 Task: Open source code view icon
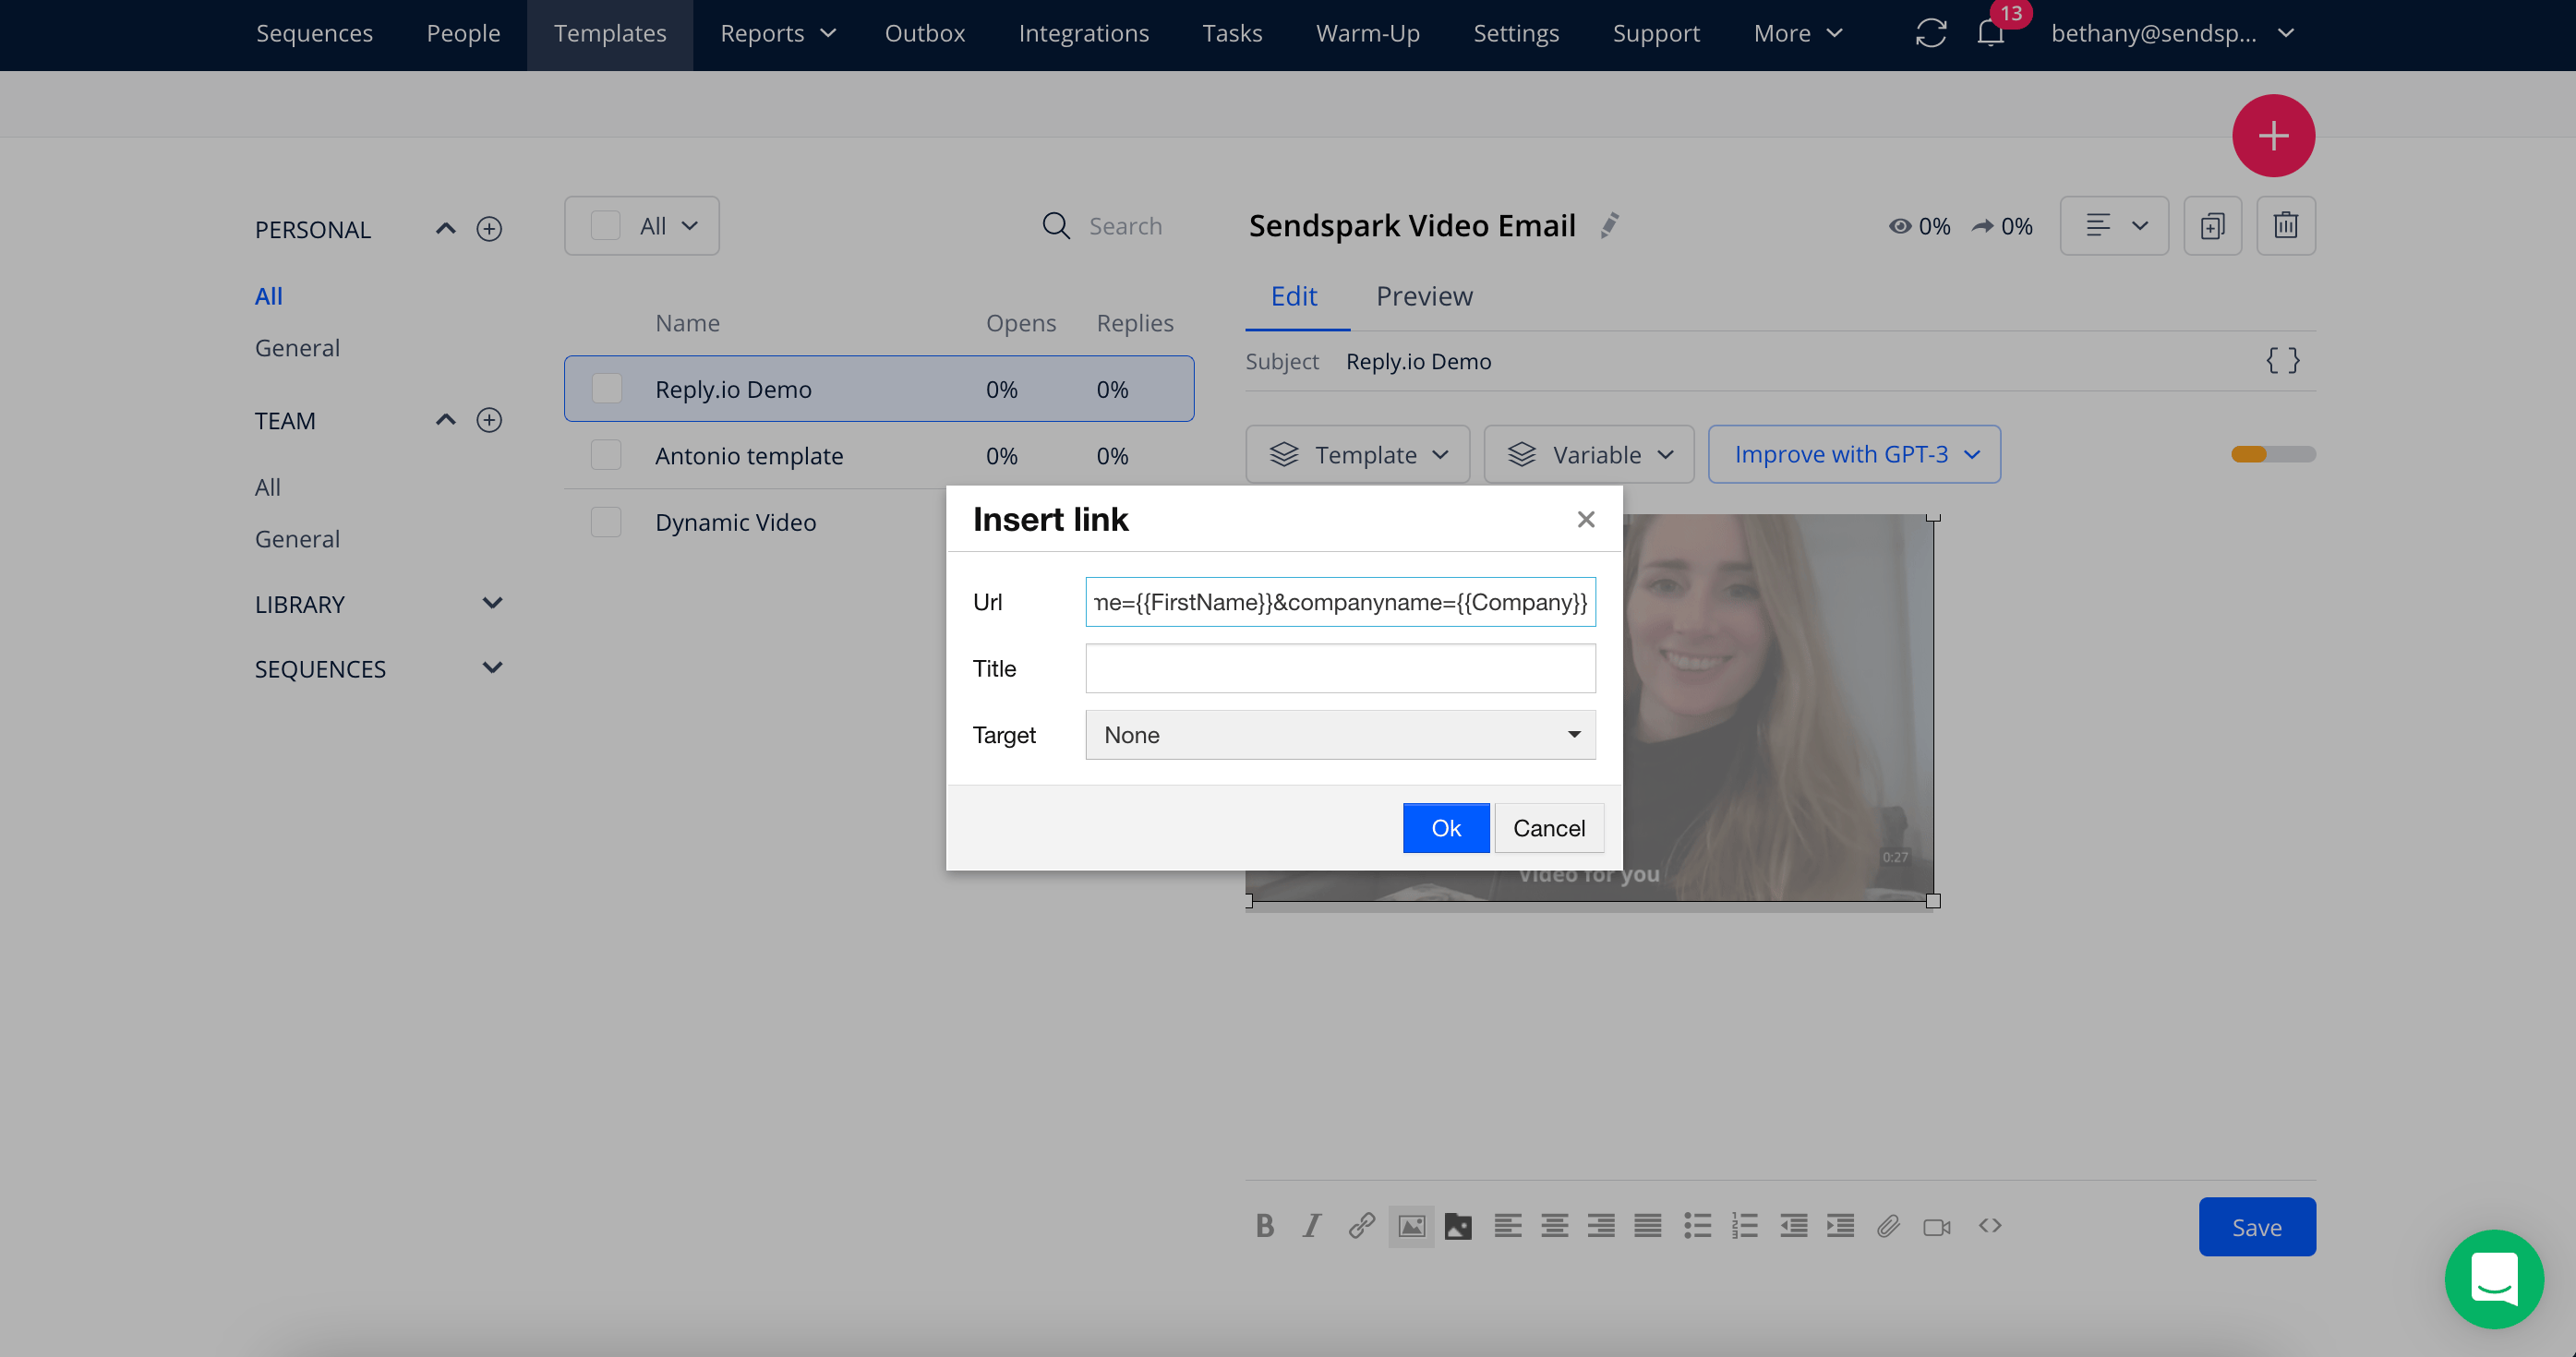(x=1990, y=1226)
